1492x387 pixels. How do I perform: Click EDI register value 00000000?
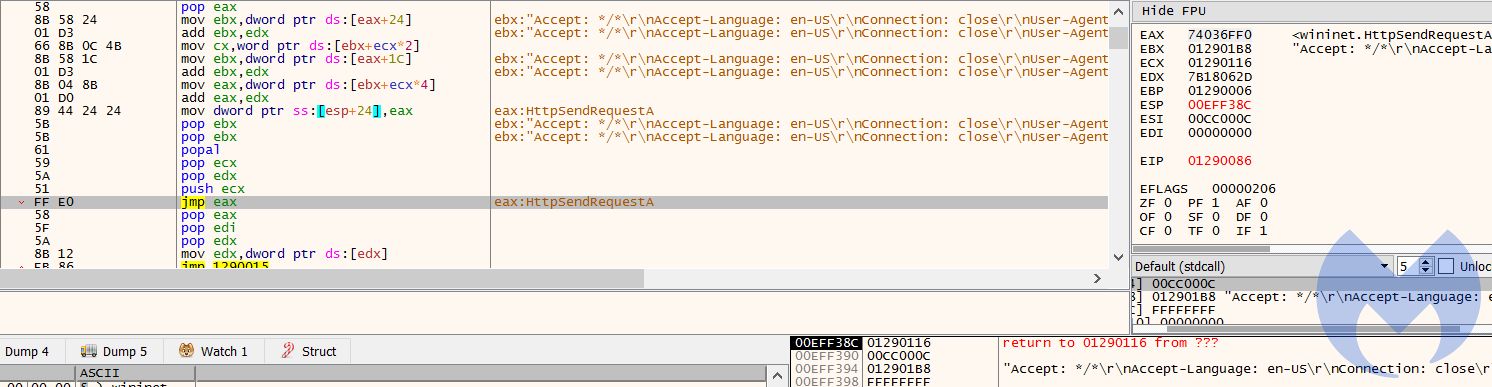point(1219,133)
